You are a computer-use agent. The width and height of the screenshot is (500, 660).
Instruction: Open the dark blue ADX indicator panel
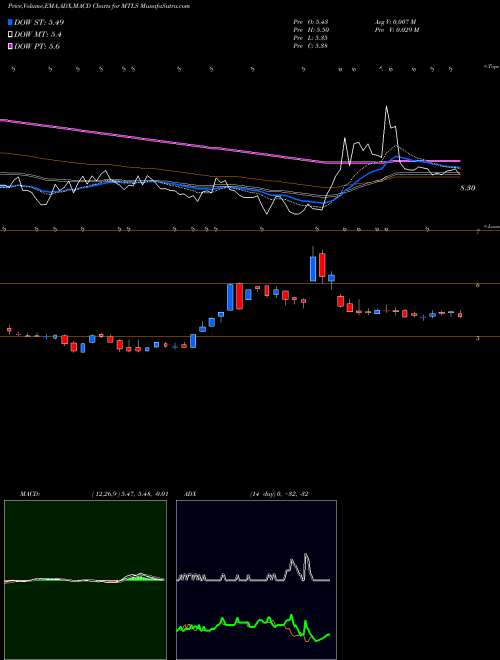pyautogui.click(x=256, y=580)
